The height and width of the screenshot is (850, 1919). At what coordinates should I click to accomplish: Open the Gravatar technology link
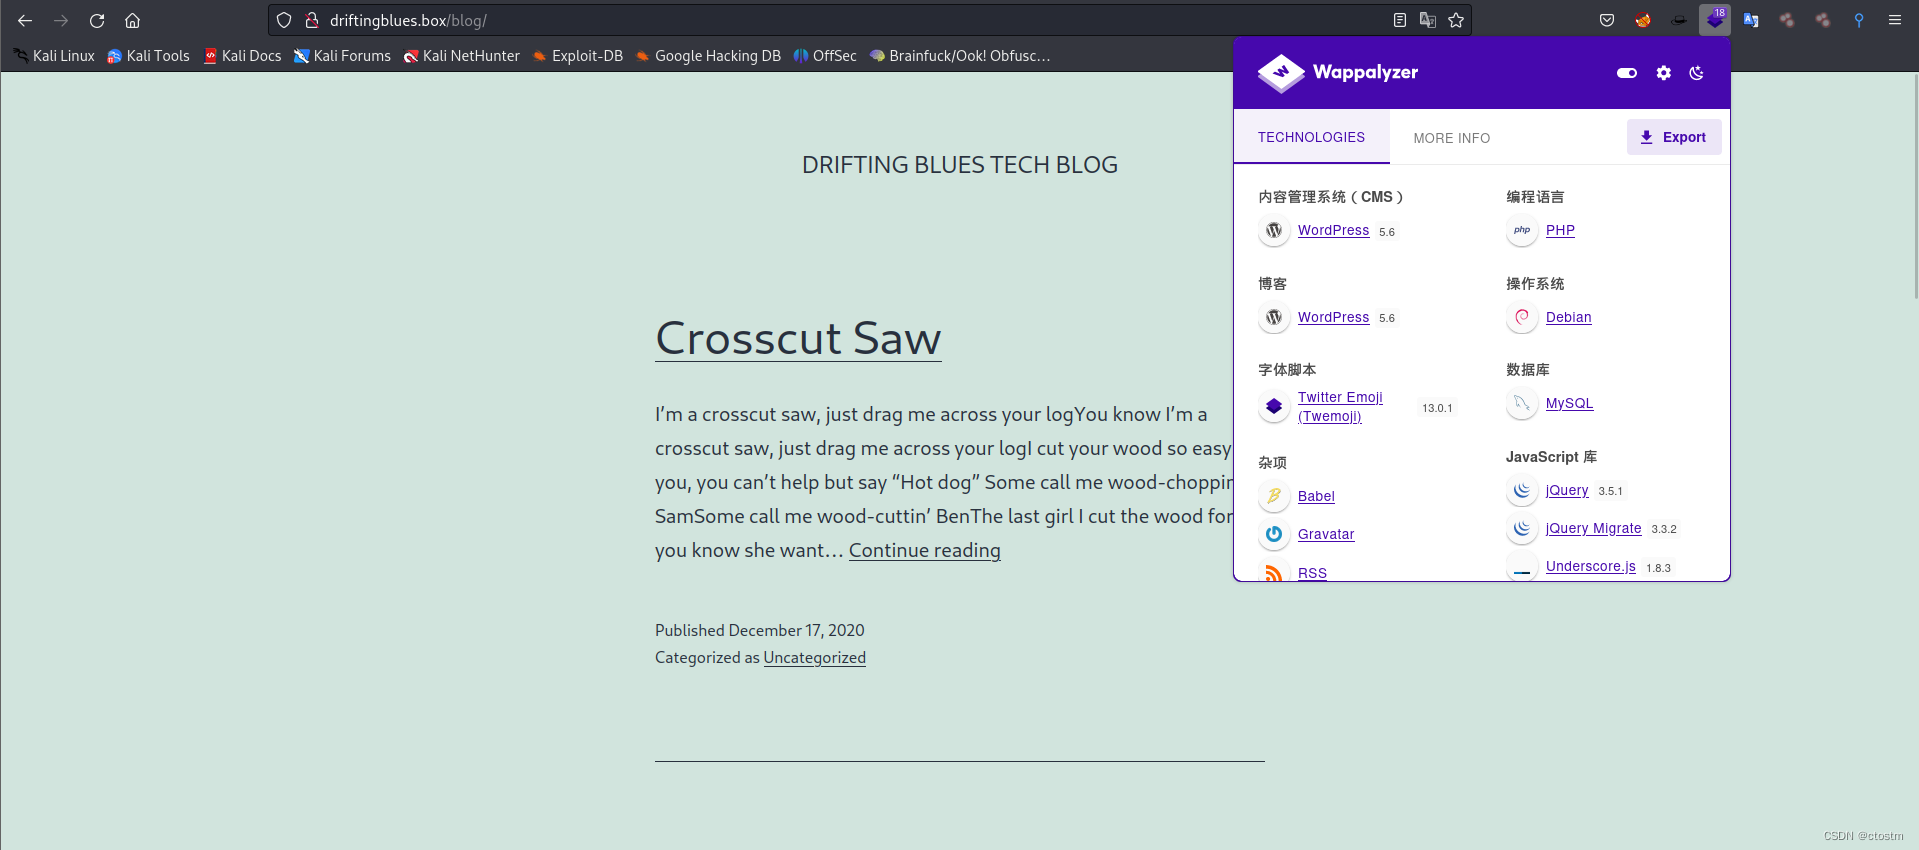[x=1326, y=534]
